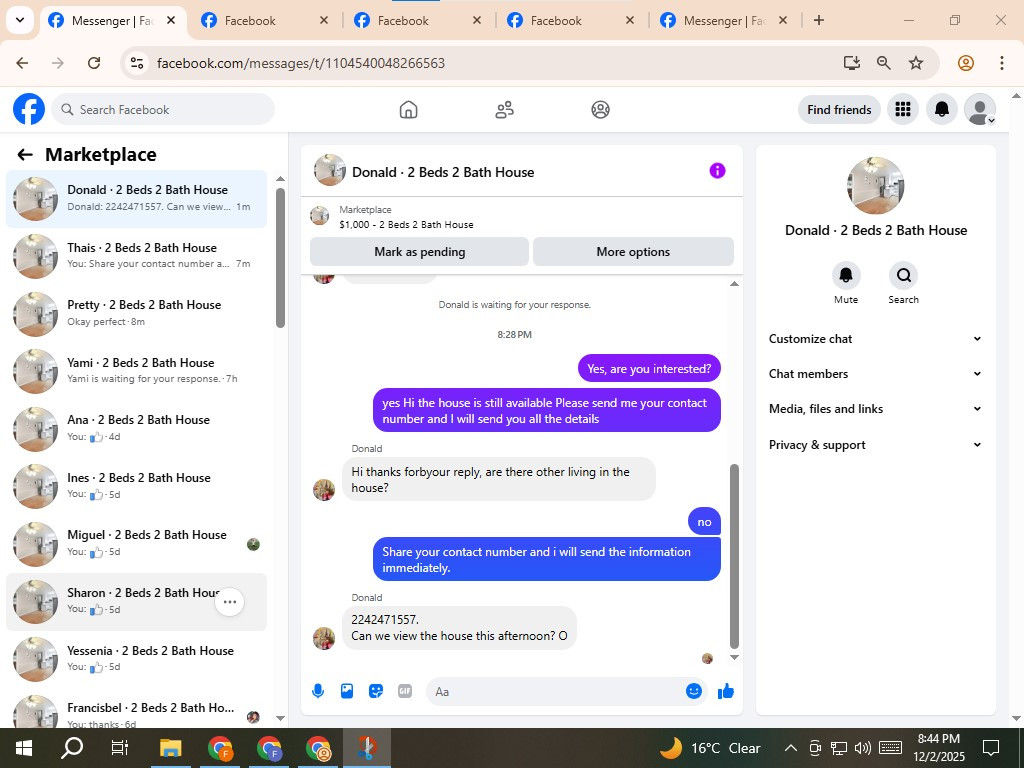Show hidden system tray icons

pos(790,748)
